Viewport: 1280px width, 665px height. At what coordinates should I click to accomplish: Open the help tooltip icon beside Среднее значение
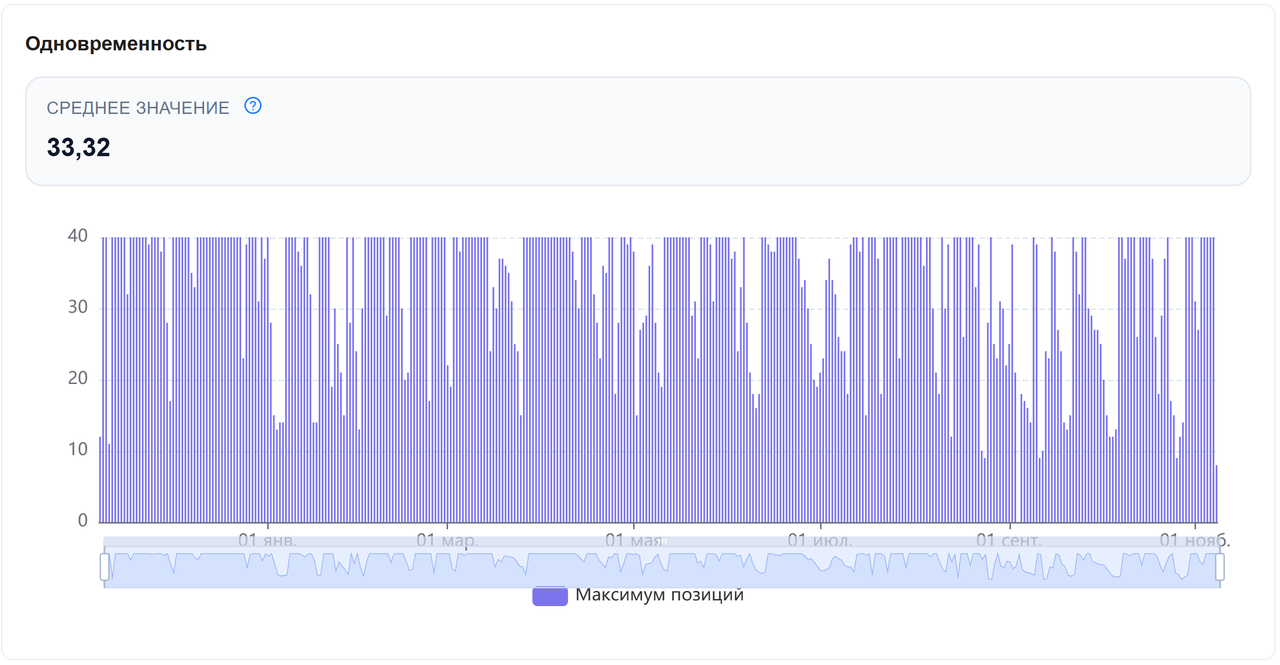coord(253,106)
